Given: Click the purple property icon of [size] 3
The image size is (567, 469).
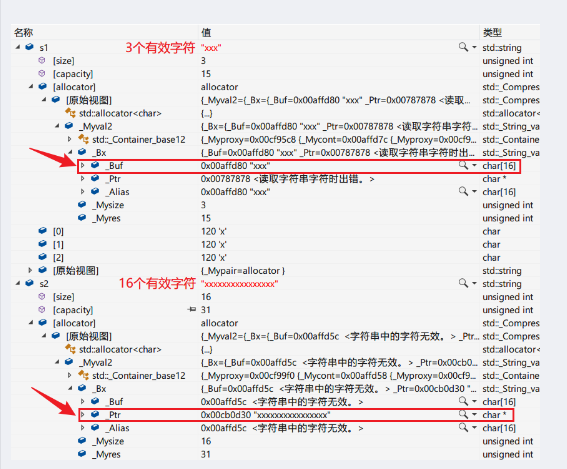Looking at the screenshot, I should 42,60.
